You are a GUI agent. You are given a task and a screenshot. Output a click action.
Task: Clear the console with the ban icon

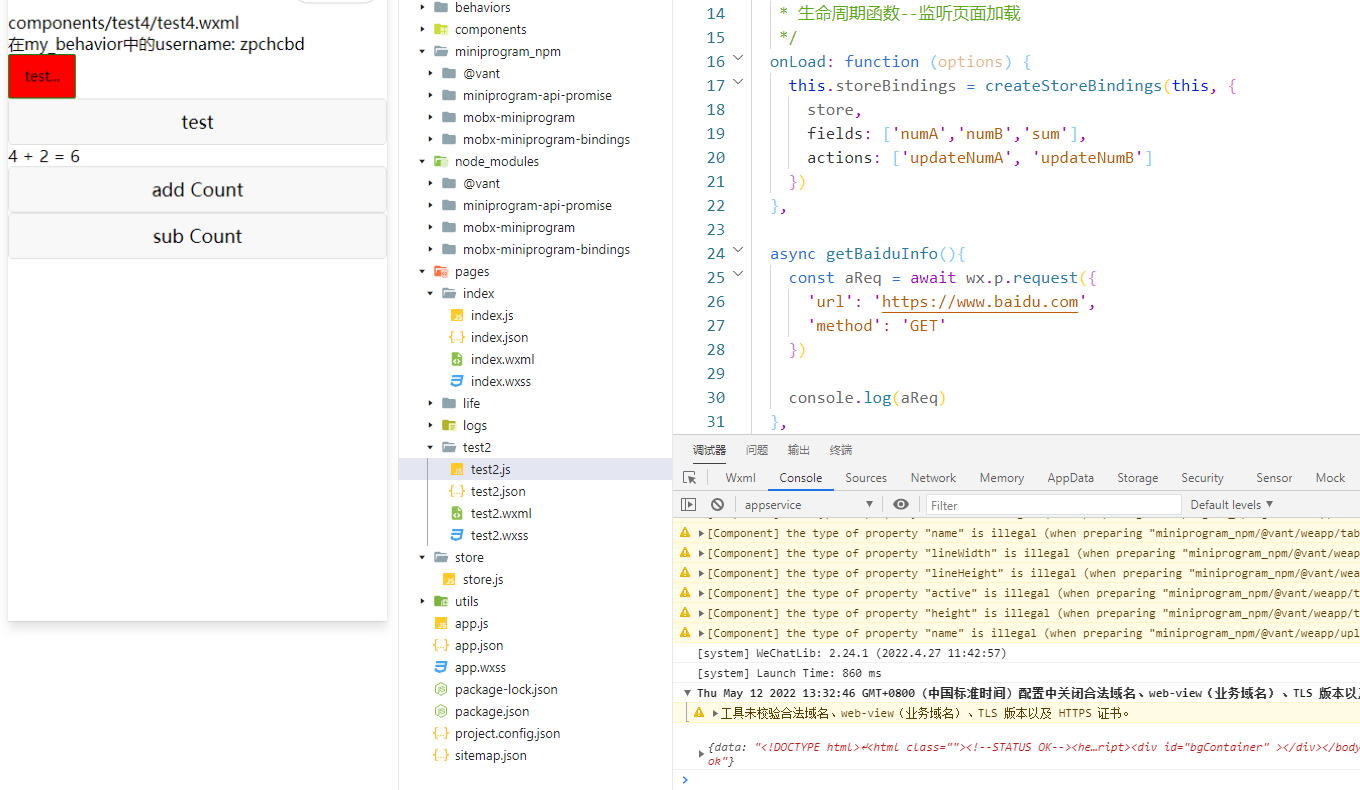(717, 505)
